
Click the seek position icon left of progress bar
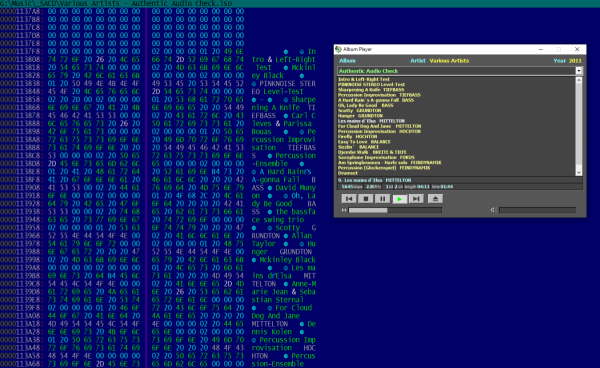pyautogui.click(x=344, y=210)
